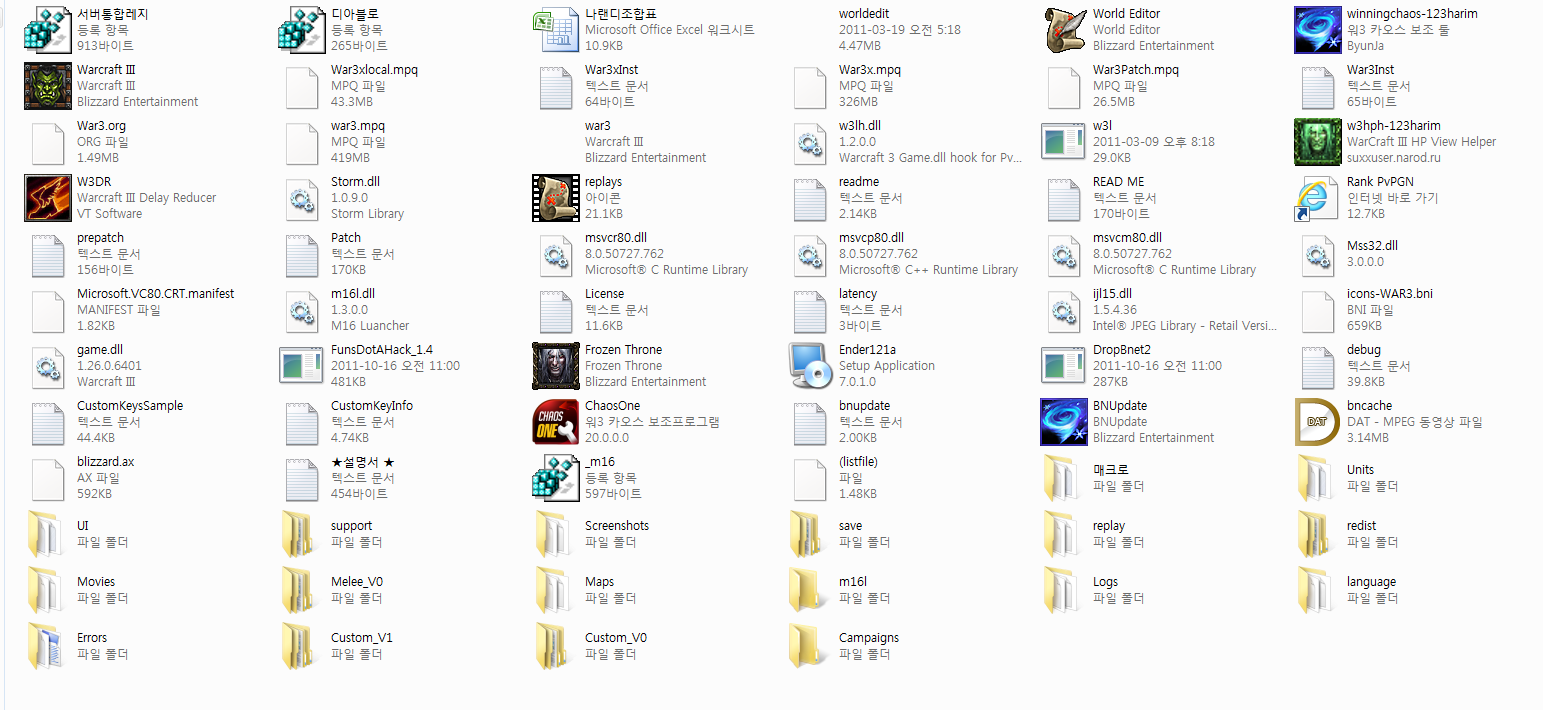Select the 서버통합레지 registry file icon

click(x=48, y=30)
